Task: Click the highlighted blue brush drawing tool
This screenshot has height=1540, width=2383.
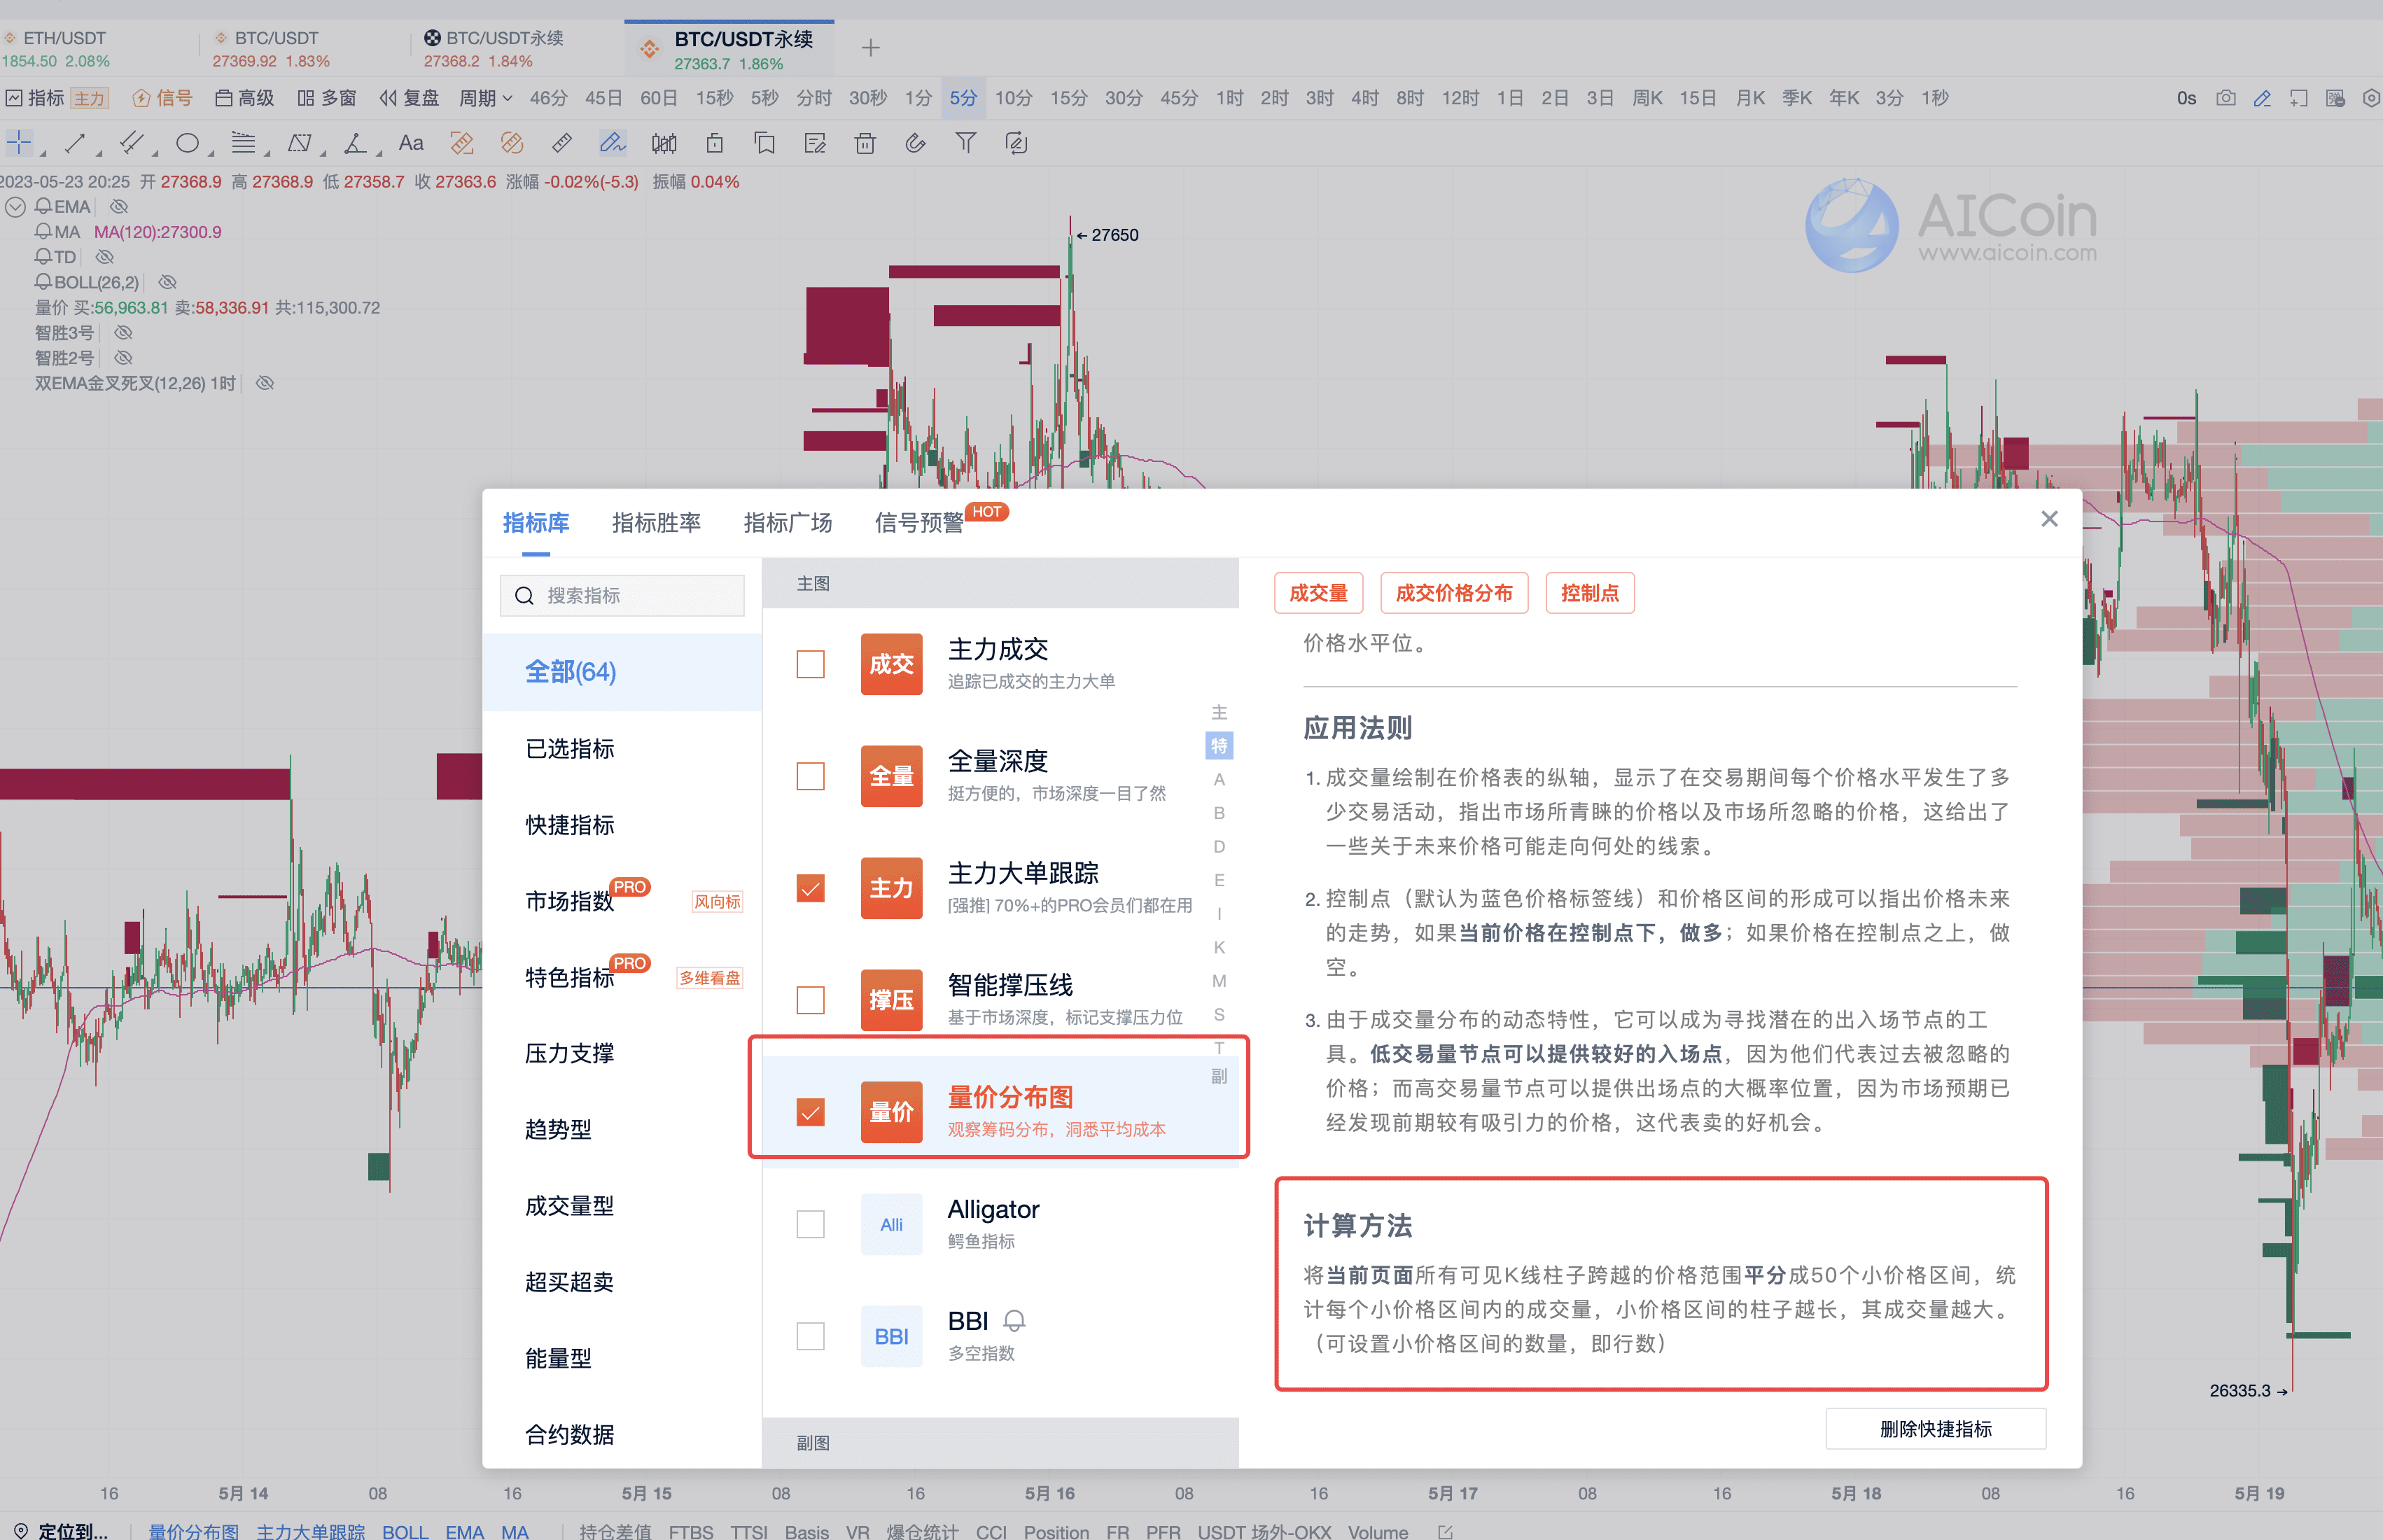Action: pos(612,143)
